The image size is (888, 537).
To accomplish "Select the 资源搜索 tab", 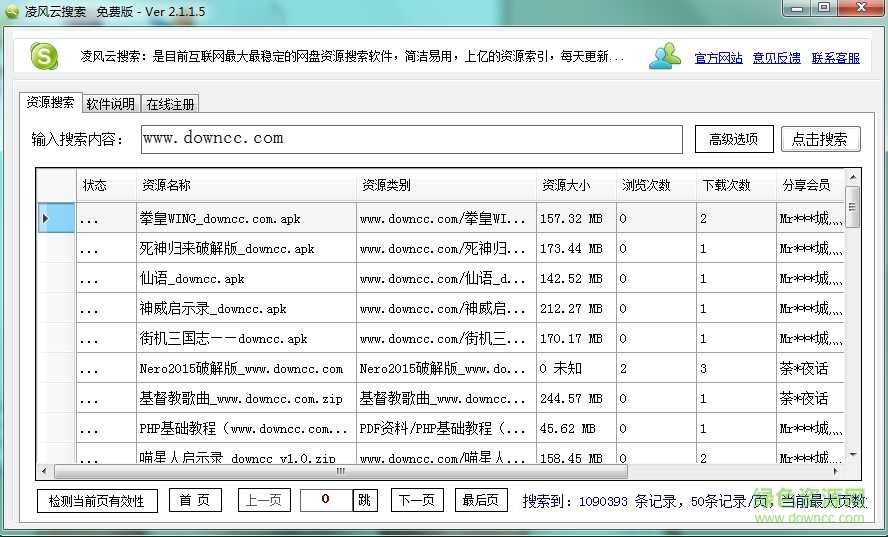I will tap(50, 103).
